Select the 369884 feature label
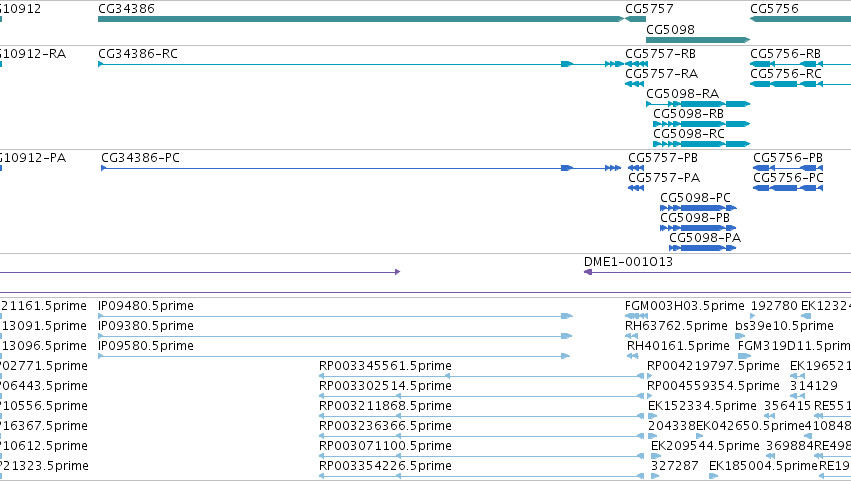 [x=790, y=446]
